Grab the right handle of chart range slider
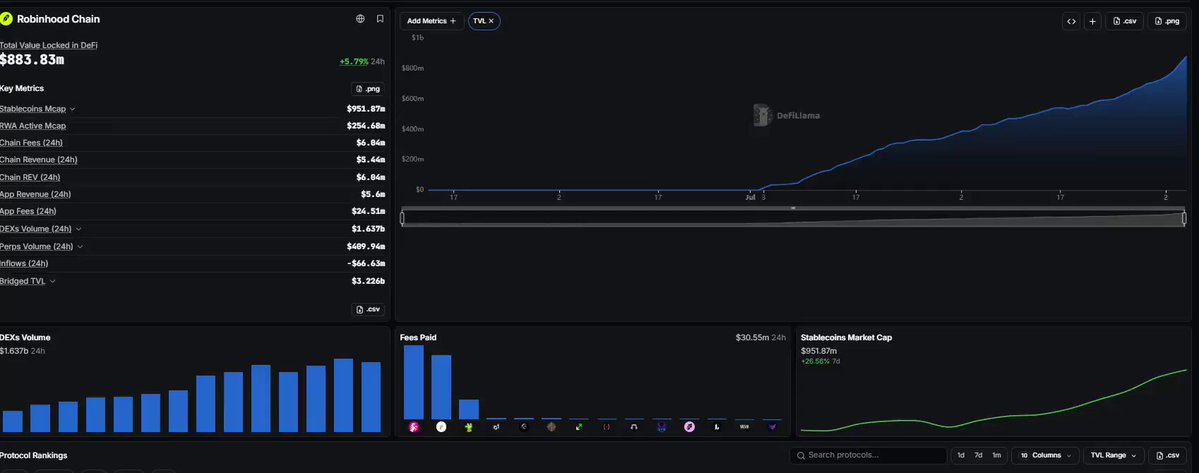This screenshot has height=473, width=1199. click(1186, 219)
